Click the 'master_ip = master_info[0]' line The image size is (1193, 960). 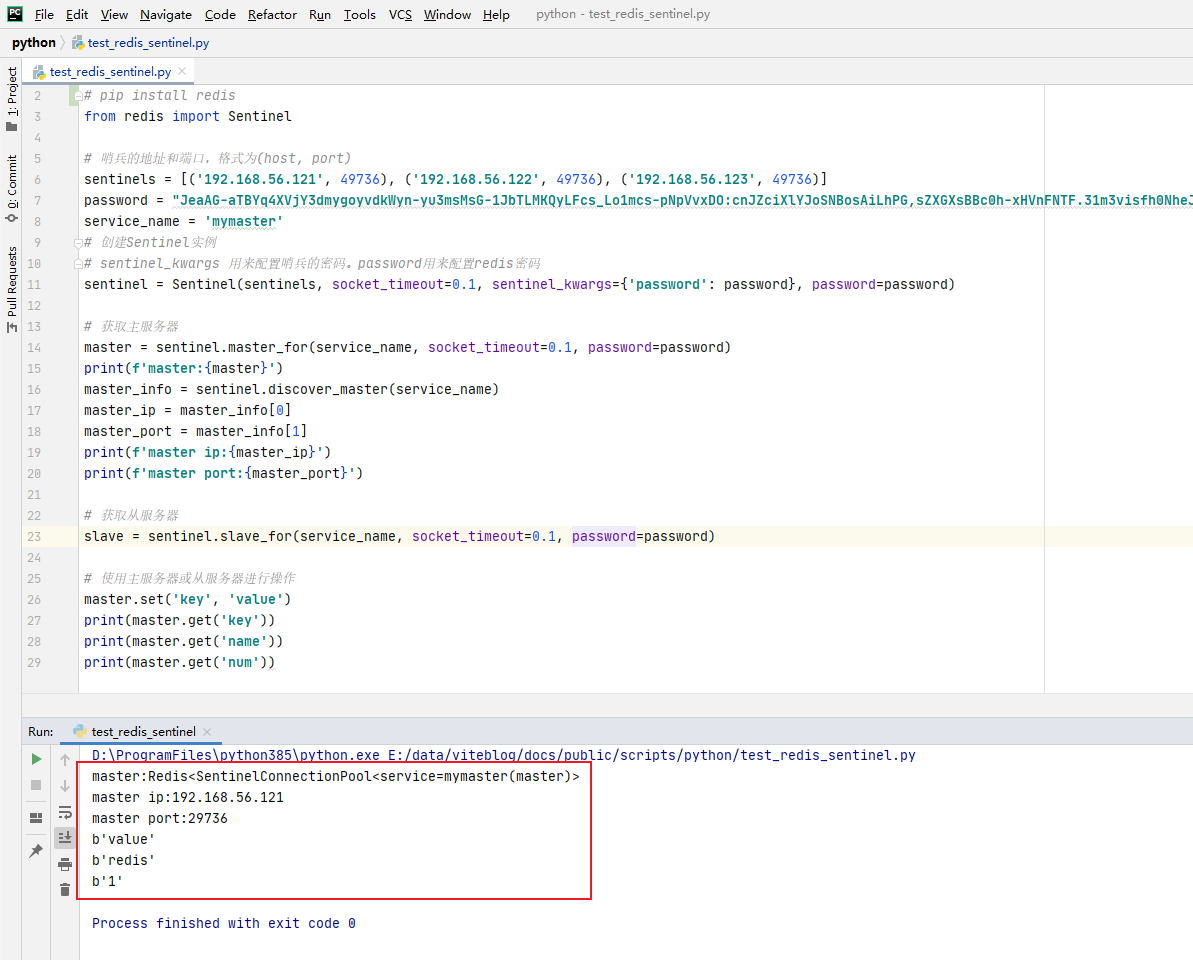(x=187, y=411)
